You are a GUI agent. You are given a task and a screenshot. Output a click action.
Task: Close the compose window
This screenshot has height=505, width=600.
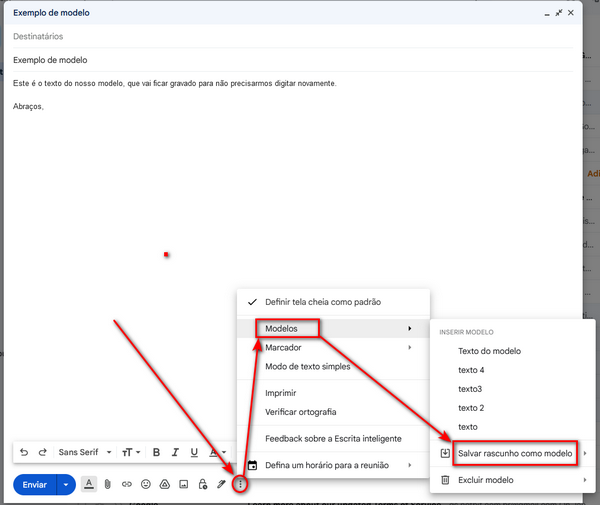click(x=571, y=13)
